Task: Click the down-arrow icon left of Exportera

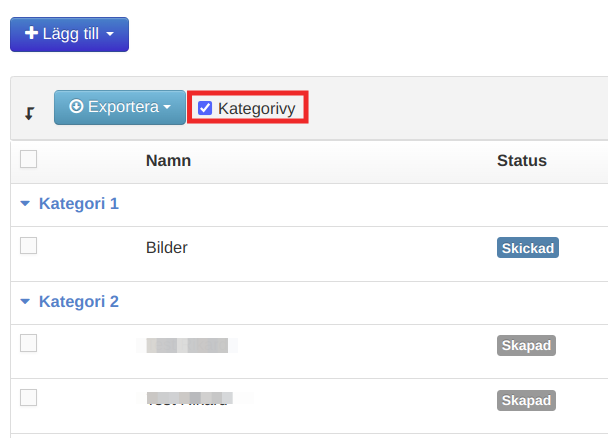Action: point(29,112)
